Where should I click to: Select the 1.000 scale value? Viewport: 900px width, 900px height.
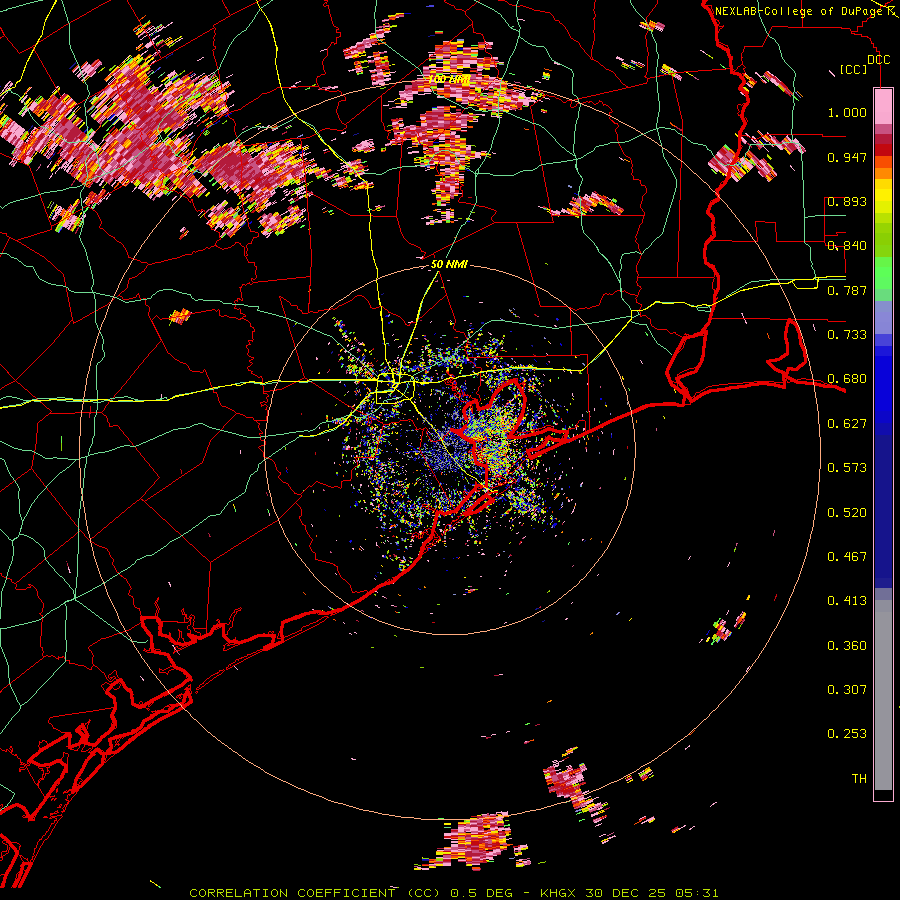pyautogui.click(x=847, y=112)
